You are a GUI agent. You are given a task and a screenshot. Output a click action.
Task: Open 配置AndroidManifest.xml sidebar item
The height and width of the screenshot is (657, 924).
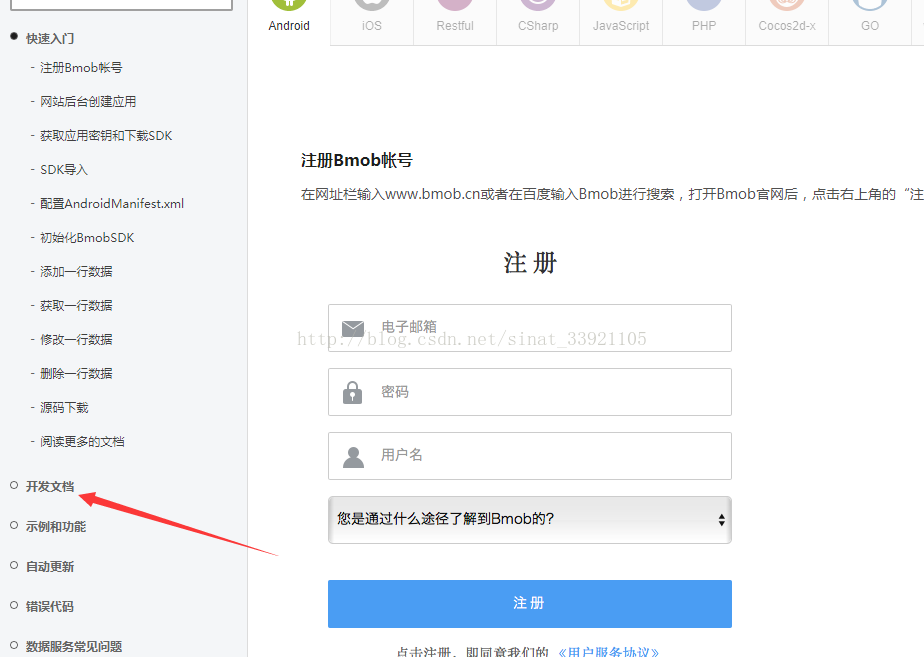coord(112,204)
